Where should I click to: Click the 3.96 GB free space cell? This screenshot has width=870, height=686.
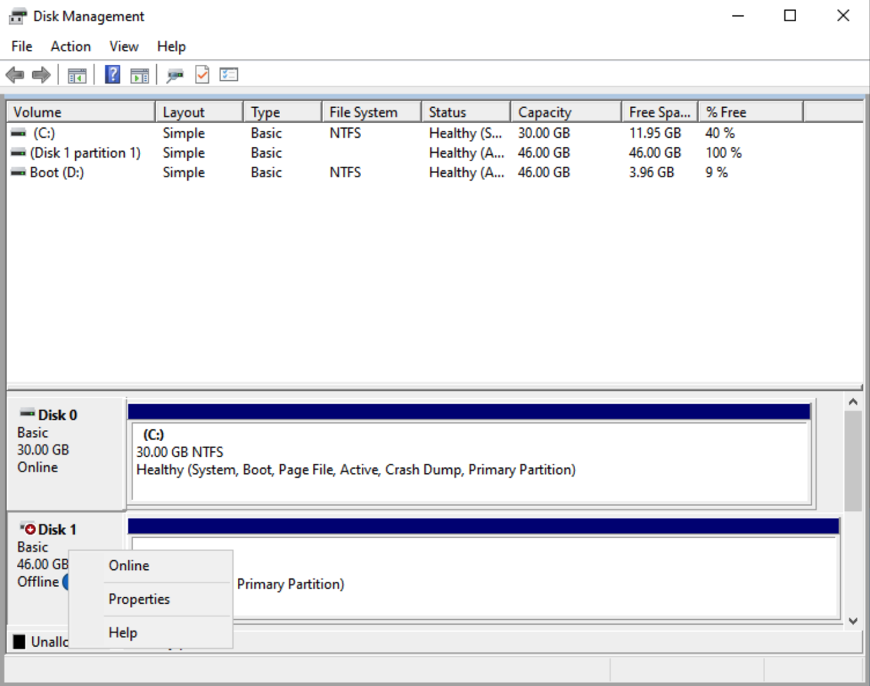tap(651, 173)
